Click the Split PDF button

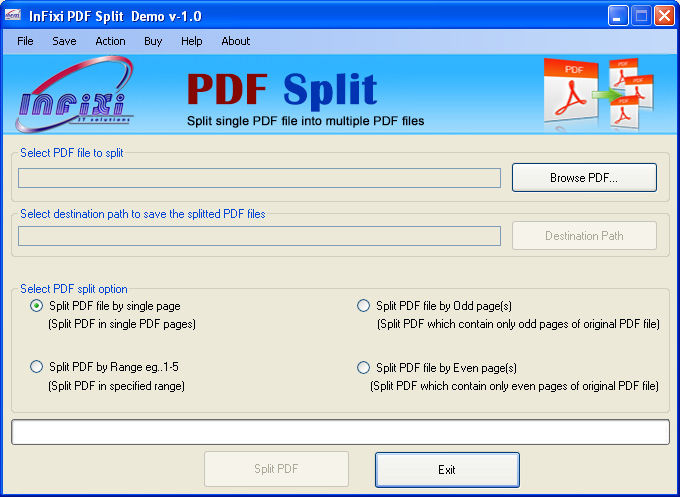point(276,469)
